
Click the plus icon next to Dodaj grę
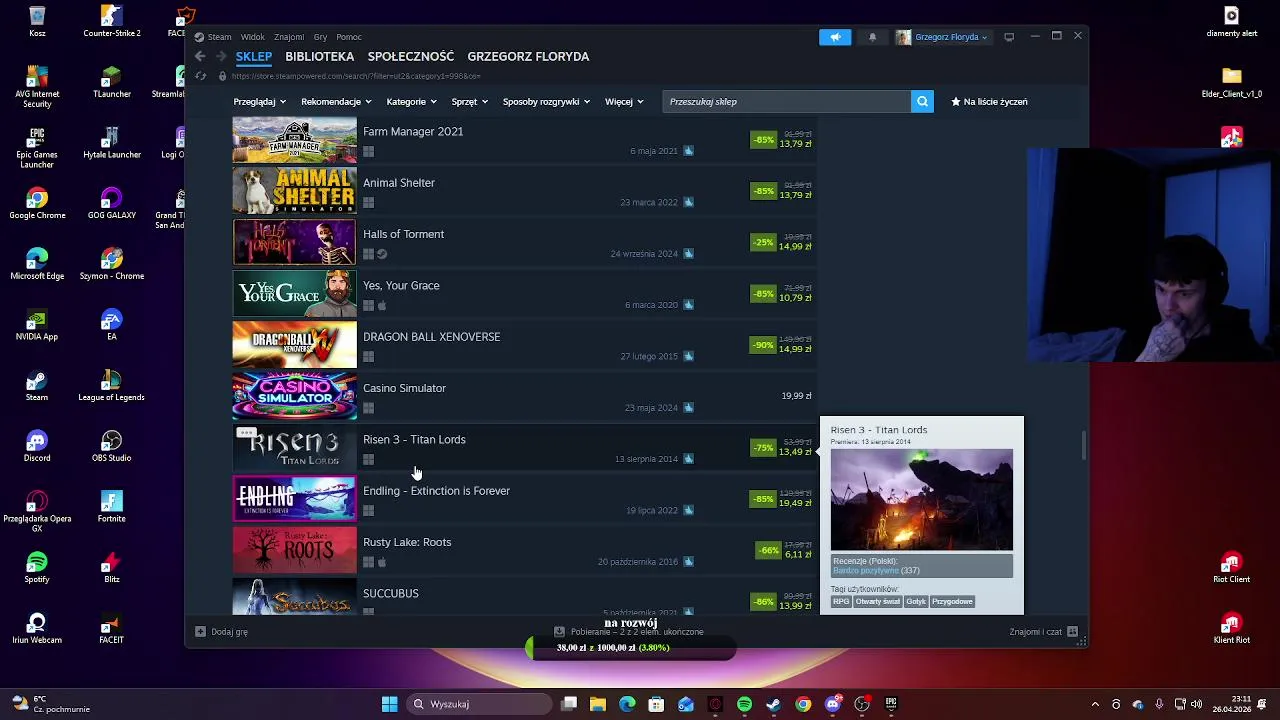pos(200,632)
